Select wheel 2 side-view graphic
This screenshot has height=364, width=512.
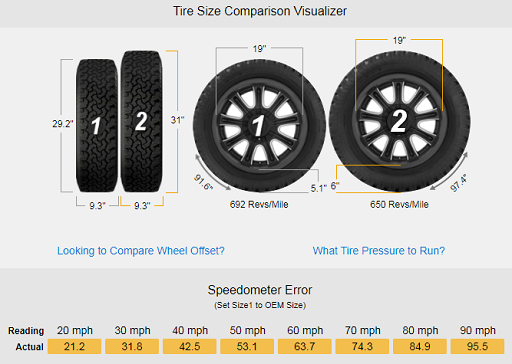[400, 122]
